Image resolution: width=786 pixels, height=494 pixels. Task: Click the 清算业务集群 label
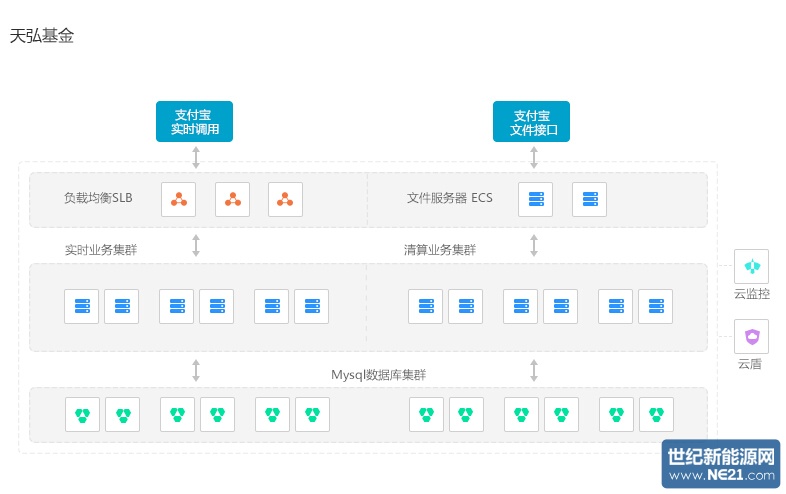coord(440,250)
